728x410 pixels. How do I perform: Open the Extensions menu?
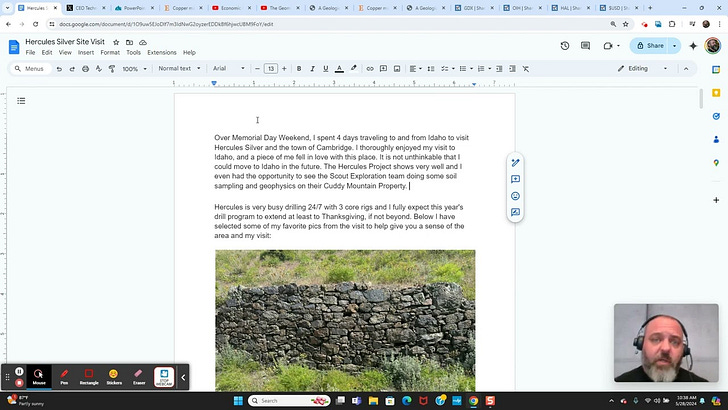pyautogui.click(x=162, y=52)
